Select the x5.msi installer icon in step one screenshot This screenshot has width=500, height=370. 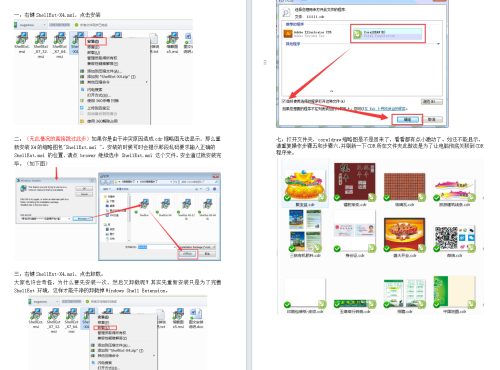point(172,38)
